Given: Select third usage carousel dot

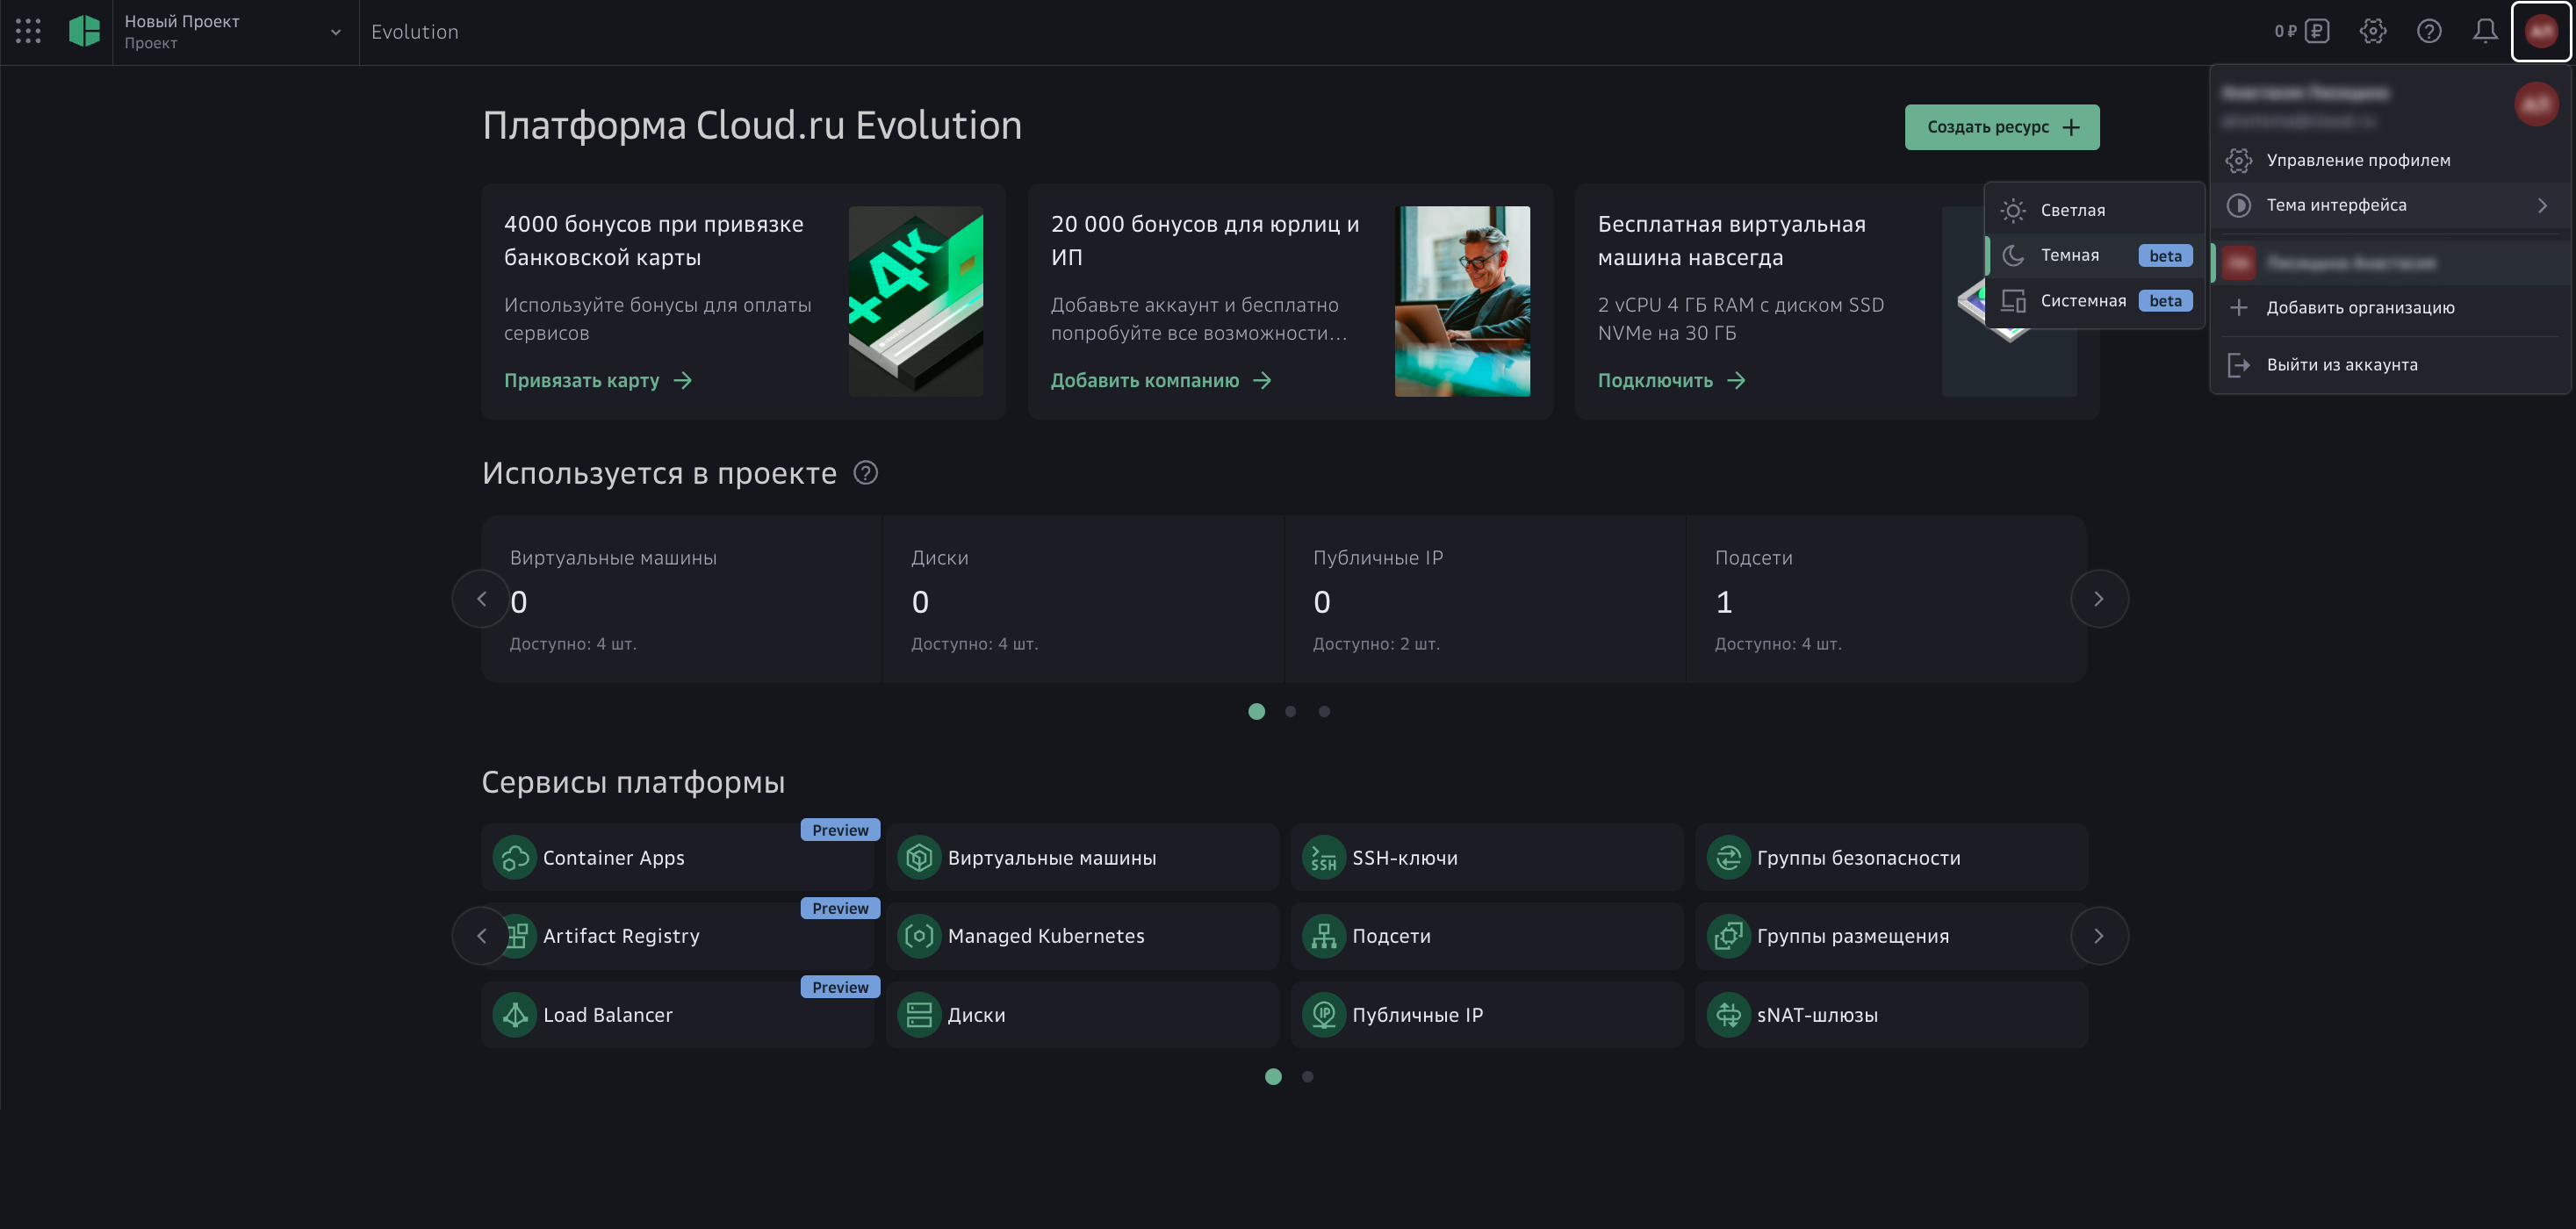Looking at the screenshot, I should pyautogui.click(x=1324, y=711).
